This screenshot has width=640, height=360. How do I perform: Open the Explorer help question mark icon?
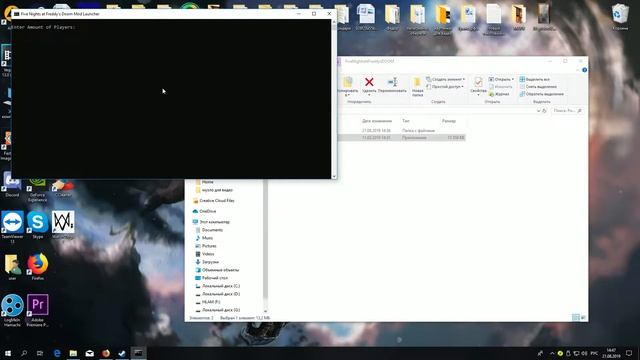(x=584, y=70)
